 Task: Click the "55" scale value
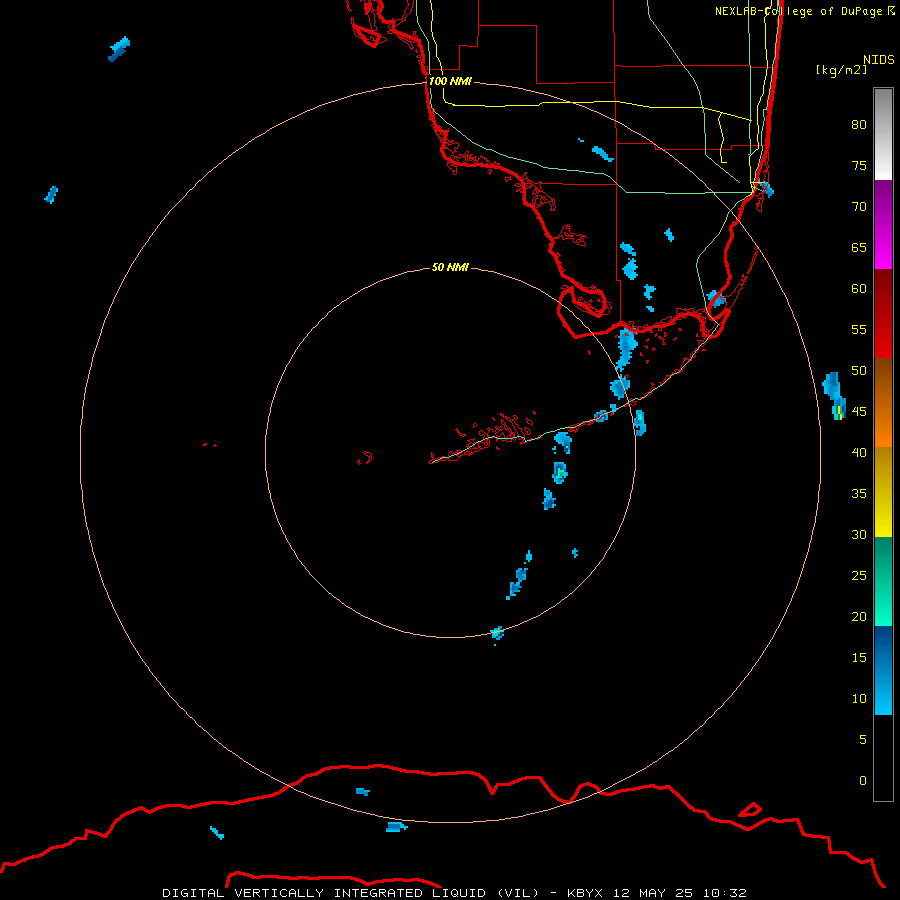(859, 330)
